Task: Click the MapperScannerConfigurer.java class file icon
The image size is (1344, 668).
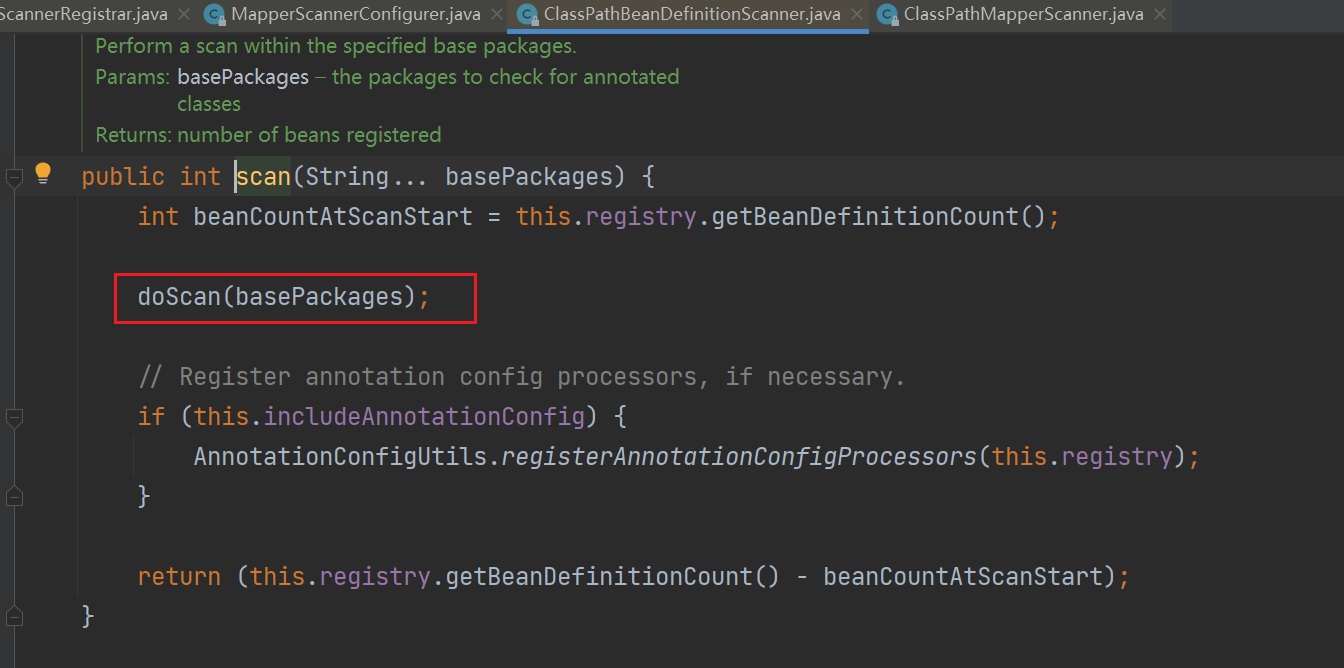Action: (214, 14)
